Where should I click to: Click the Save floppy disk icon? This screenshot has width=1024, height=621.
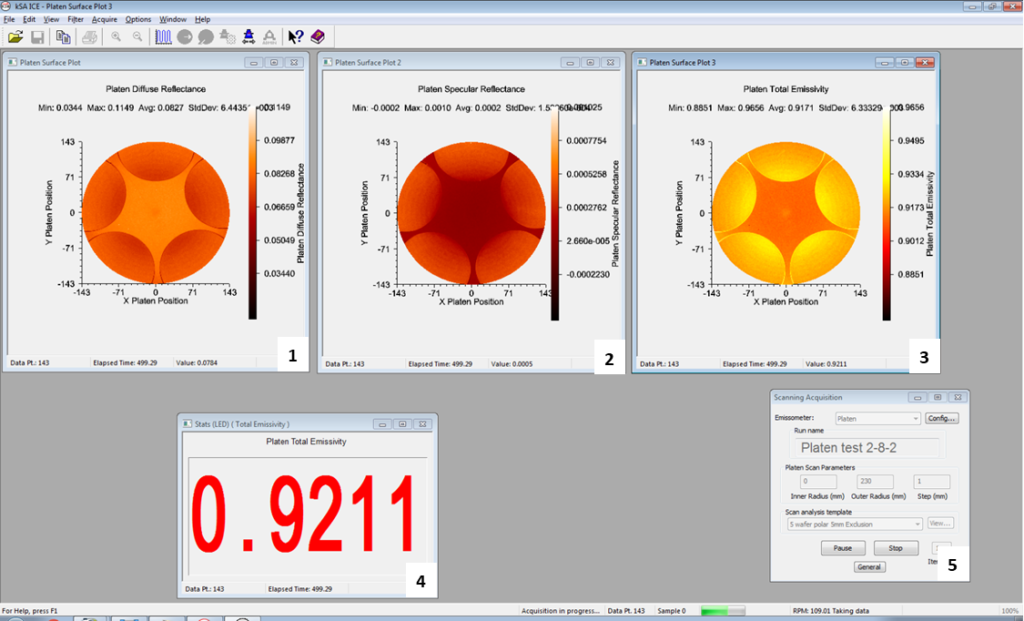point(37,37)
